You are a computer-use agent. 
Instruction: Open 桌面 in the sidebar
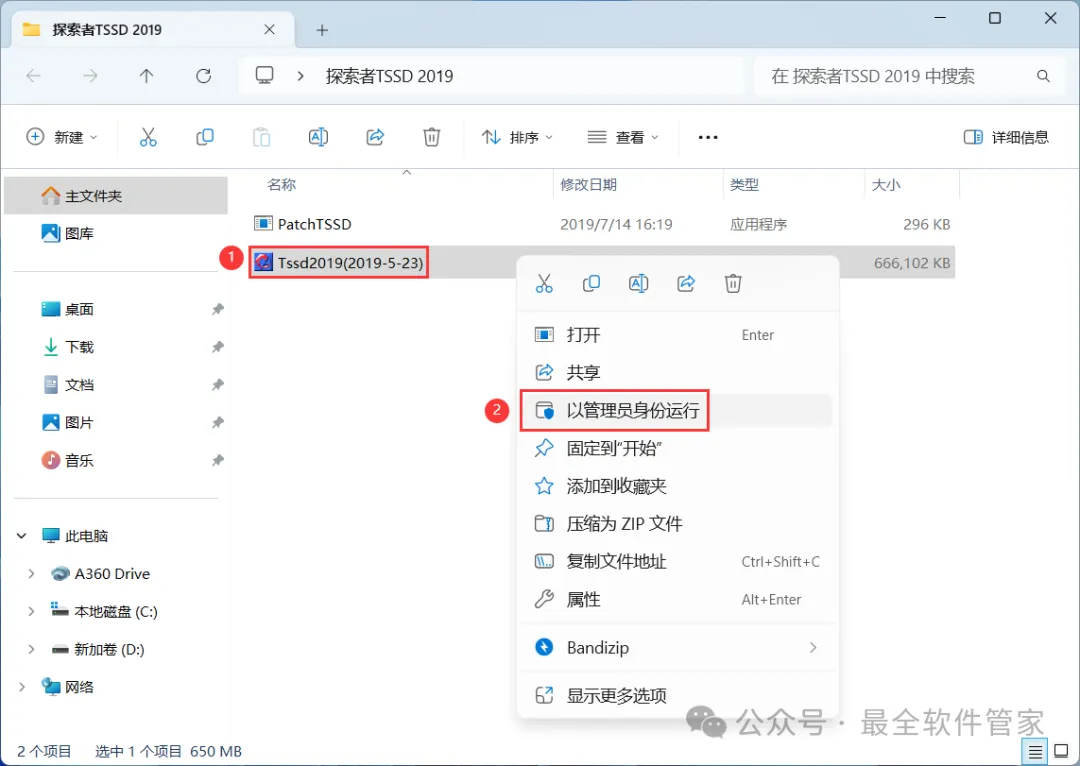116,309
